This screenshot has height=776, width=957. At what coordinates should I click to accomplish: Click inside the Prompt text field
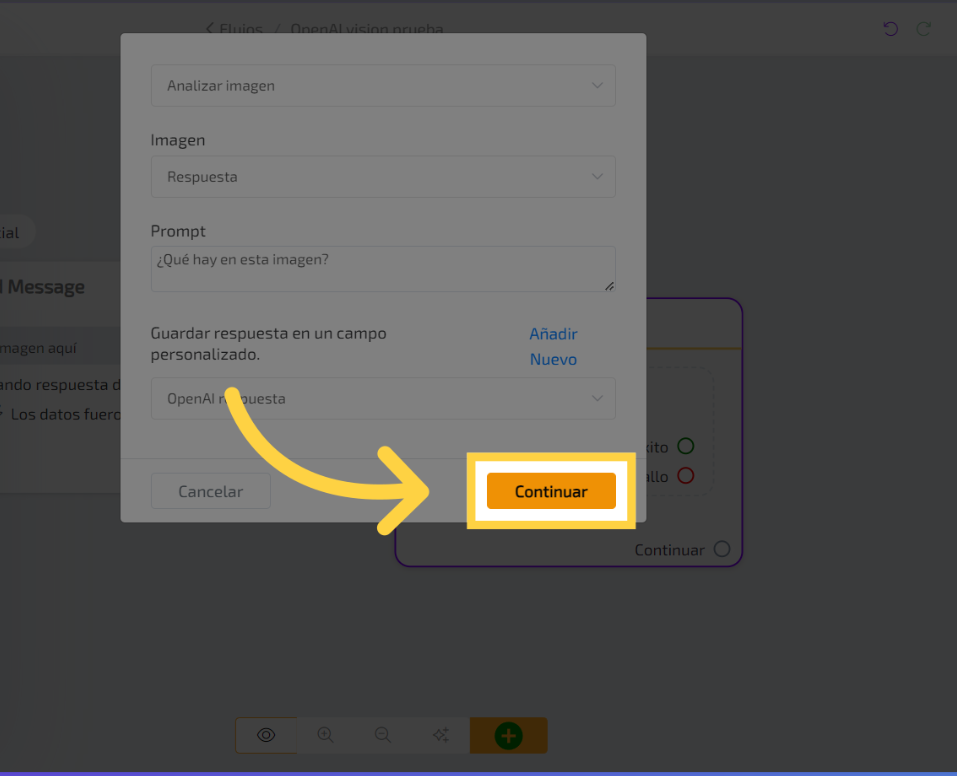click(x=383, y=268)
